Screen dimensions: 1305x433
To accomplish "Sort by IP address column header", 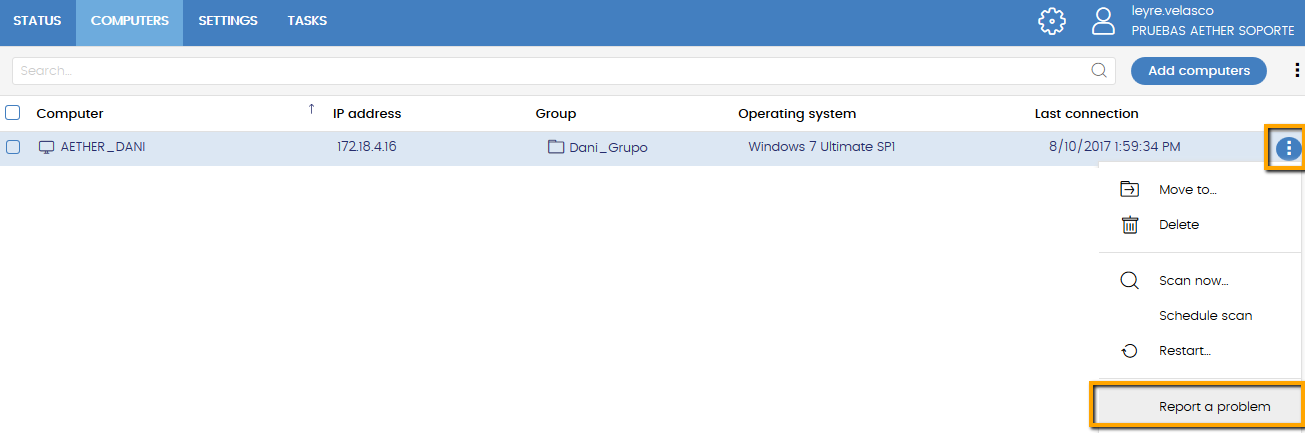I will pyautogui.click(x=367, y=114).
